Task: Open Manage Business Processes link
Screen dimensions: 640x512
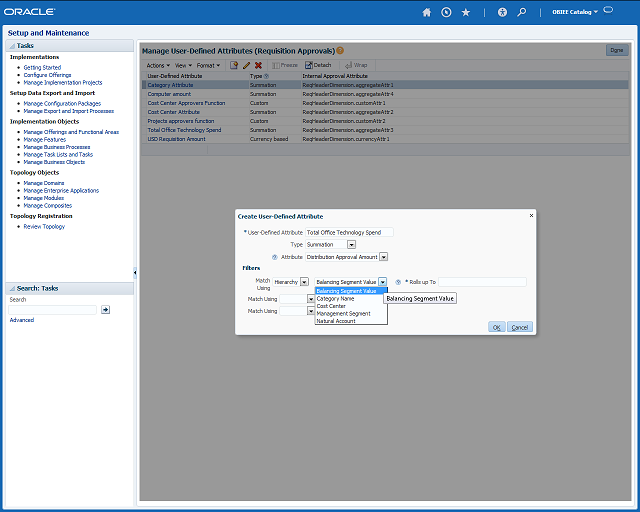Action: tap(57, 147)
